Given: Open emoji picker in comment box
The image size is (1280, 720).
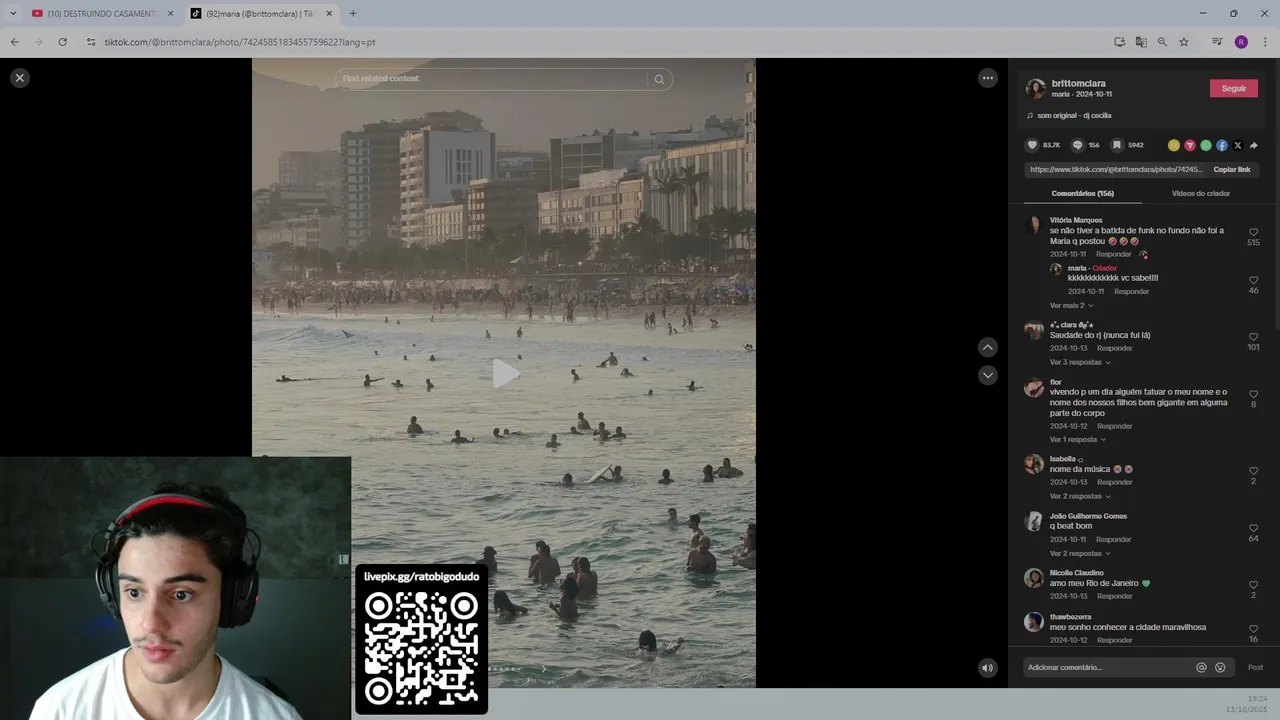Looking at the screenshot, I should 1220,668.
